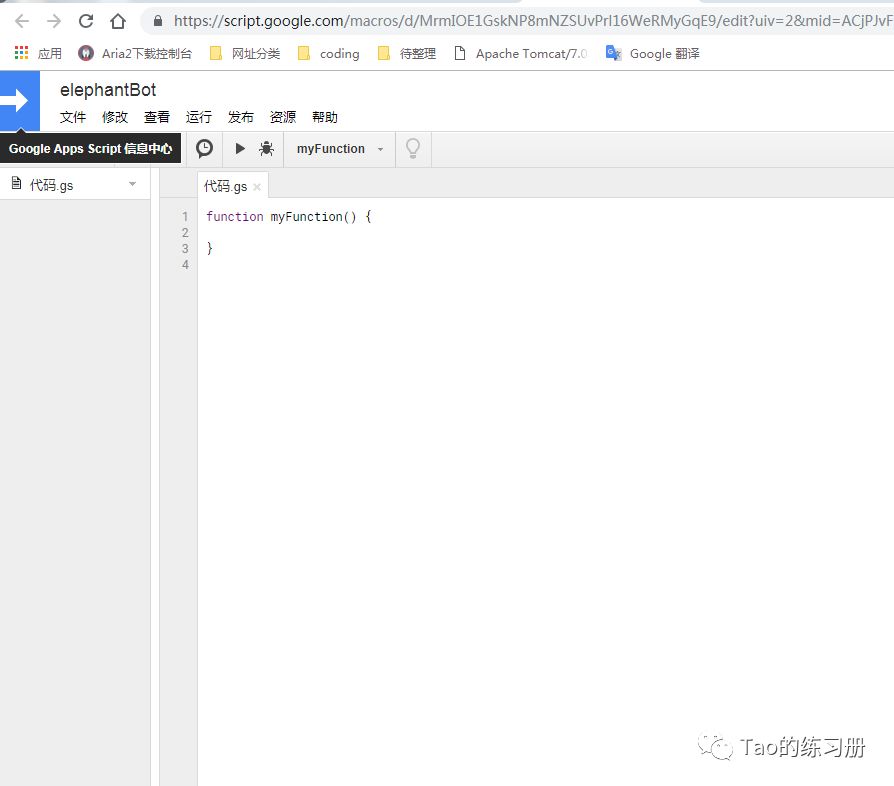Close the 代码.gs editor tab
Screen dimensions: 894x786
(257, 187)
